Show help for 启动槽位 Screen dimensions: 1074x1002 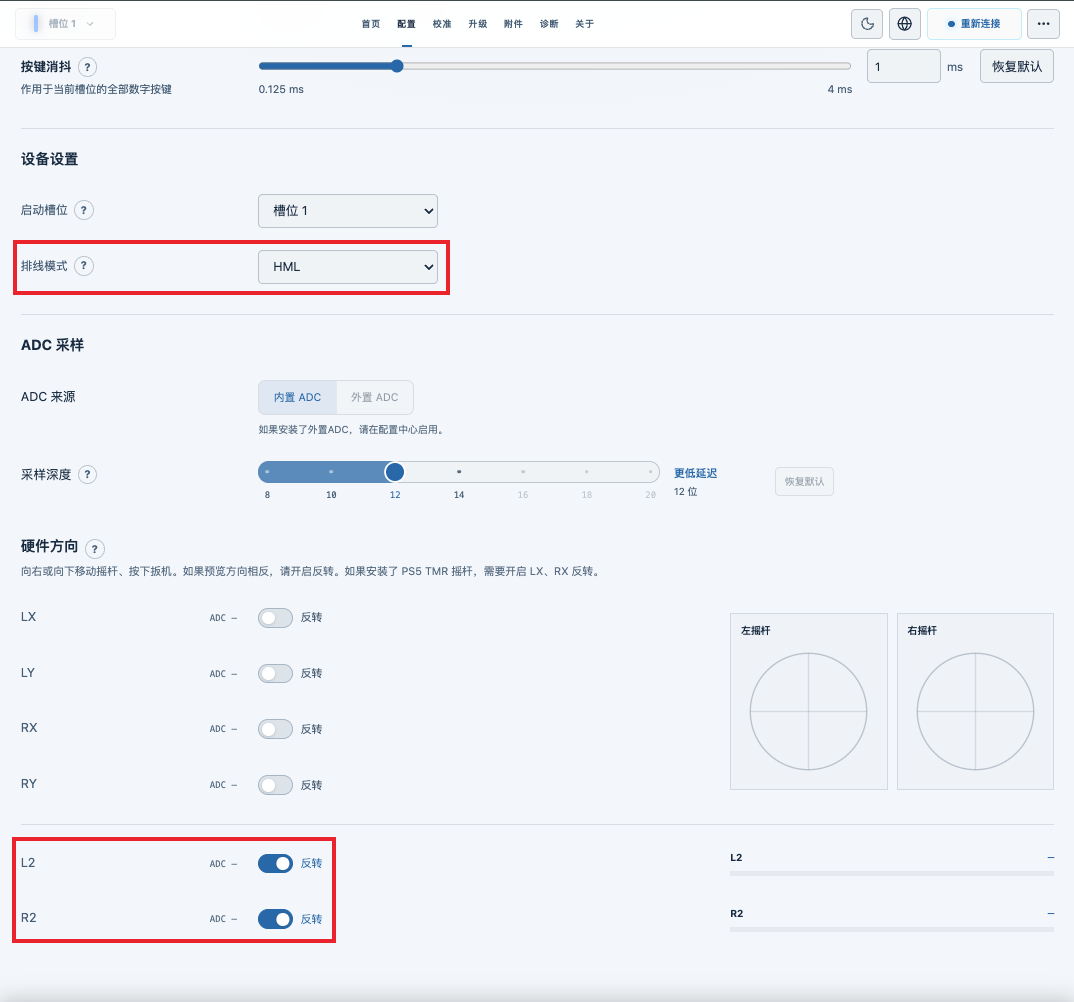coord(84,210)
